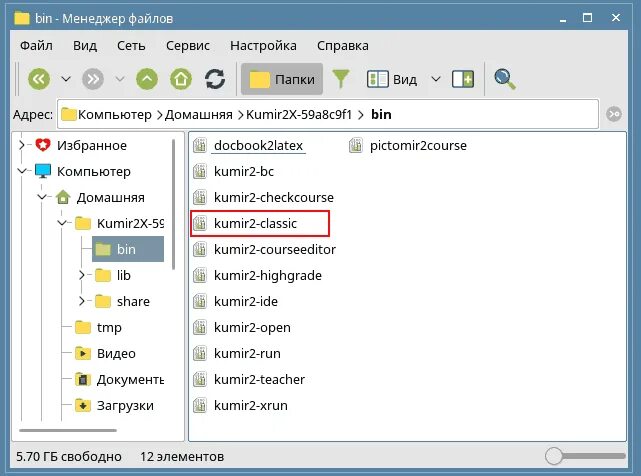This screenshot has width=641, height=476.
Task: Go to the home folder icon
Action: tap(181, 79)
